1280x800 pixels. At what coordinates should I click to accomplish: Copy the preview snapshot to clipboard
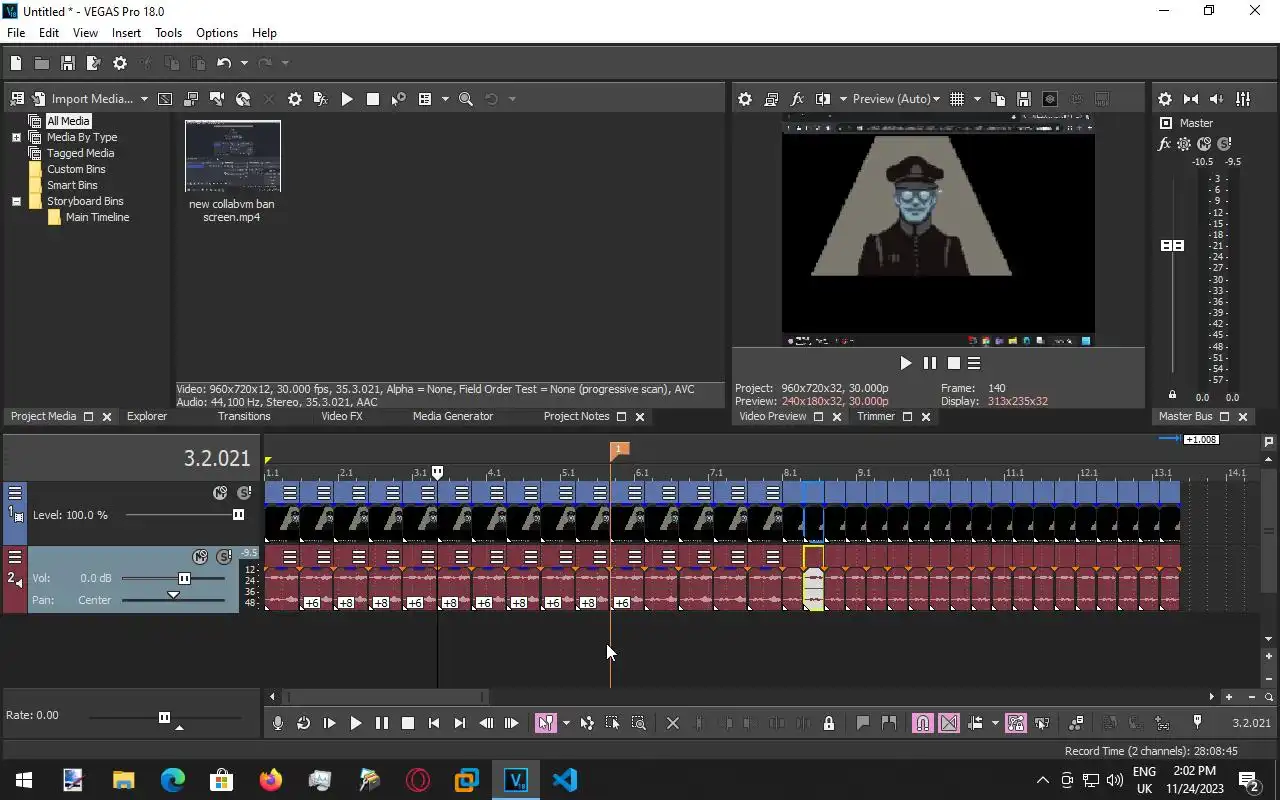coord(998,99)
